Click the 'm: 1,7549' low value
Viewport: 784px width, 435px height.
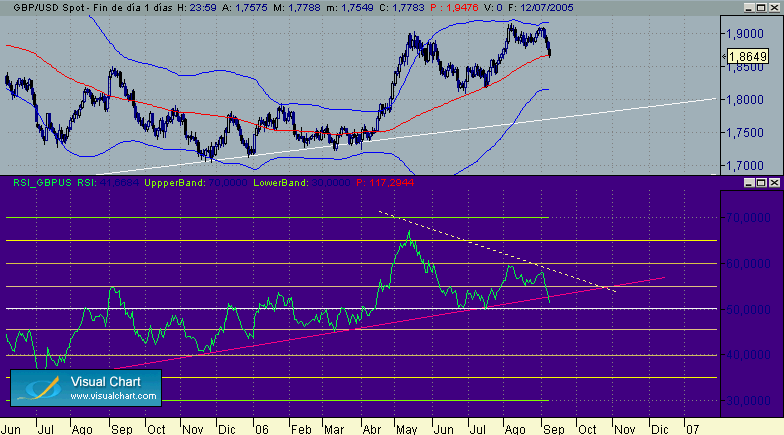click(x=350, y=8)
